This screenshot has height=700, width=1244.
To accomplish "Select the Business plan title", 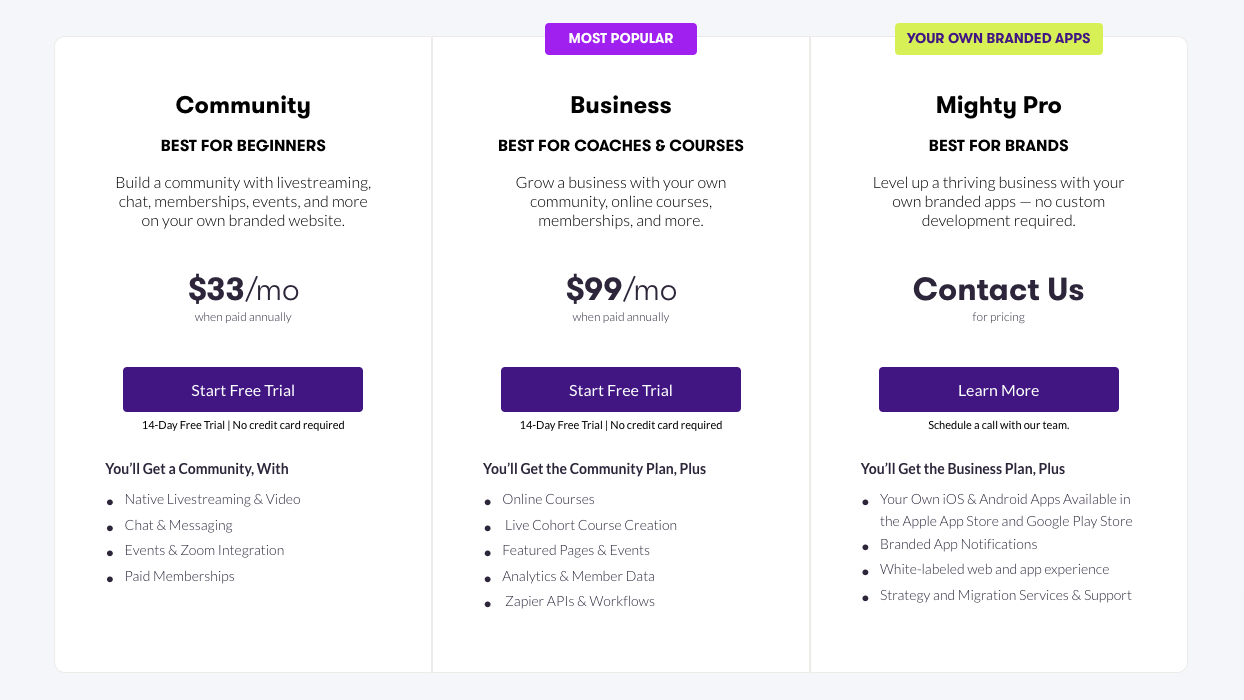I will coord(620,105).
